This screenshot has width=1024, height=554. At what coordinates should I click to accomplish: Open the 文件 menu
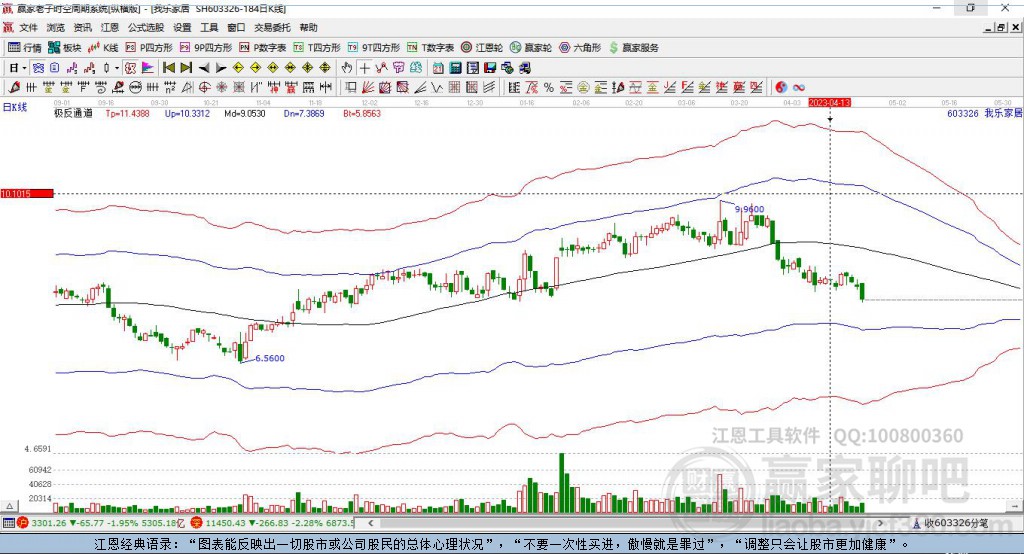[28, 27]
